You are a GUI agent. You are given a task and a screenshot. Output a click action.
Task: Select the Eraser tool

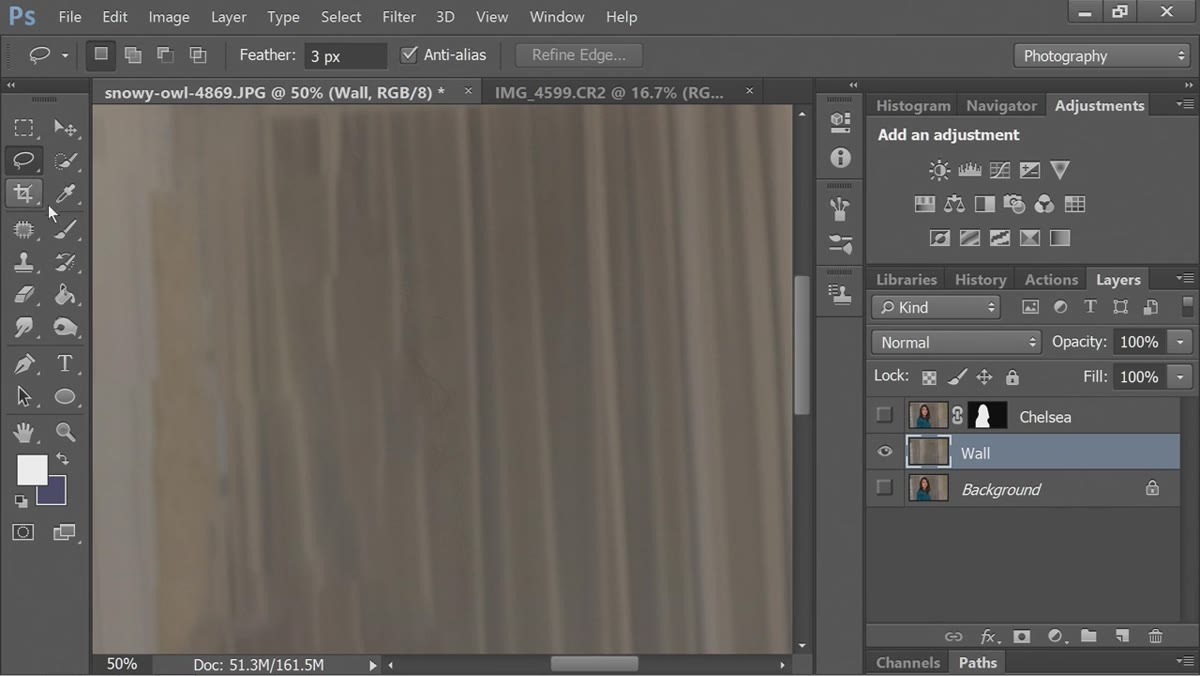click(x=23, y=295)
